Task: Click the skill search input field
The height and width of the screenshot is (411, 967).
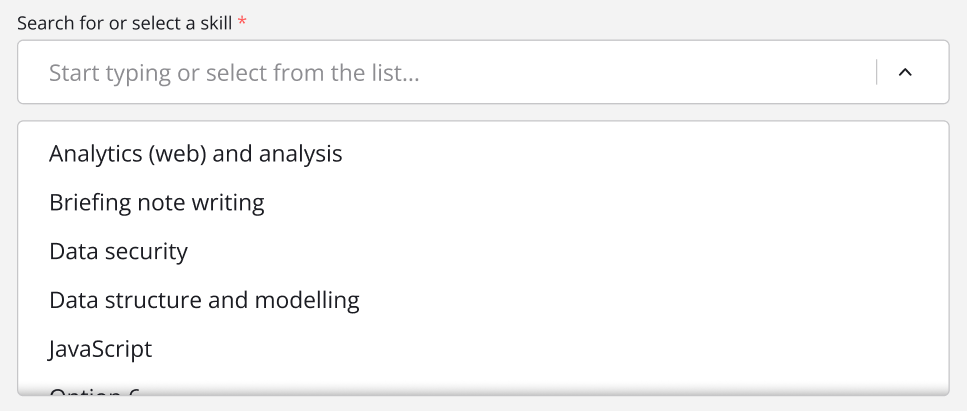Action: (450, 73)
